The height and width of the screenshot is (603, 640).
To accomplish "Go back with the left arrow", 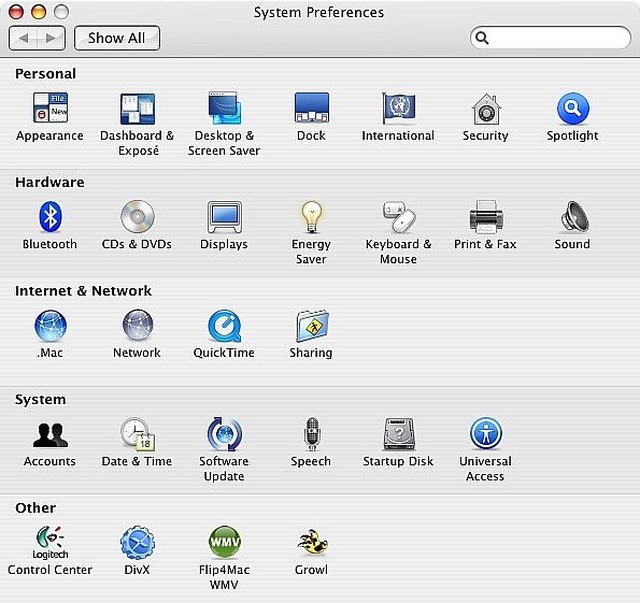I will [x=23, y=38].
